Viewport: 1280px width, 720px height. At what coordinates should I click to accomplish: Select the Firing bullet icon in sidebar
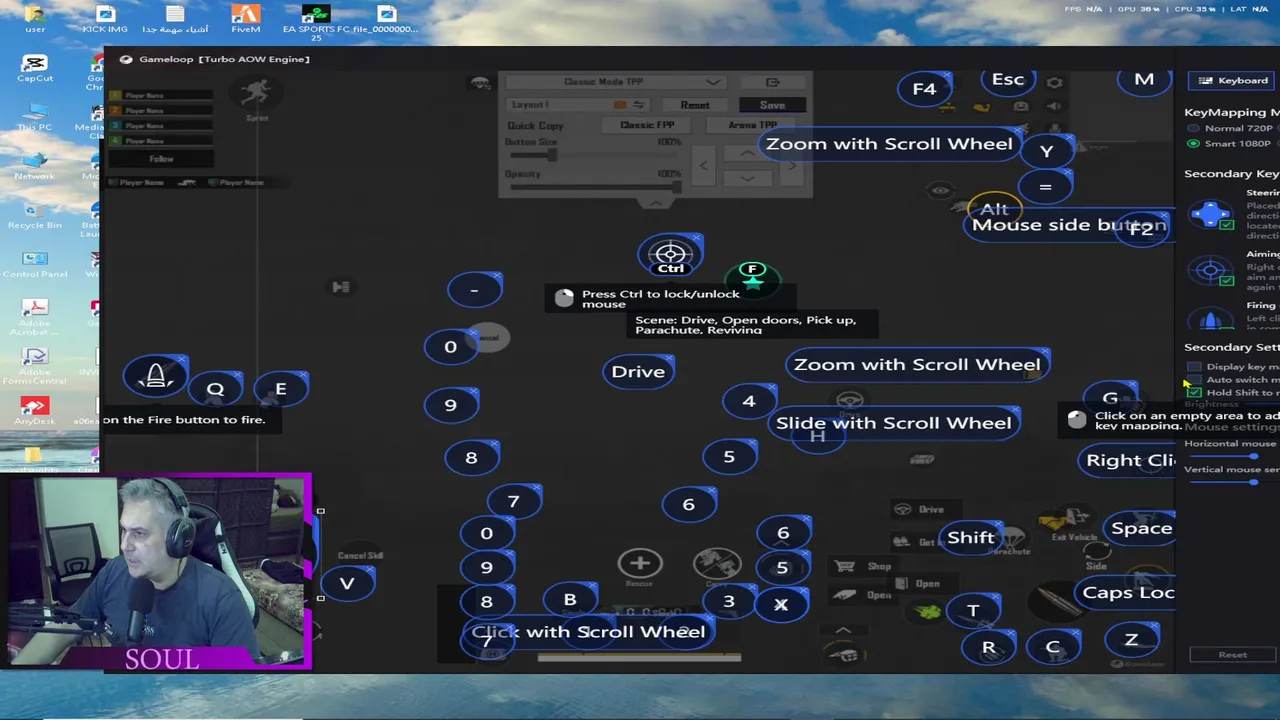(x=1211, y=320)
